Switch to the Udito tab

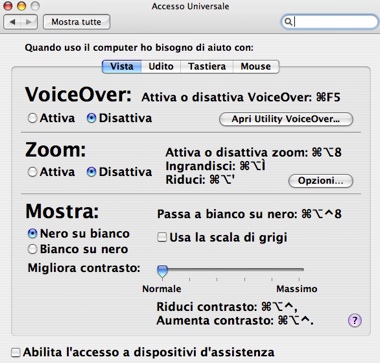tap(161, 66)
